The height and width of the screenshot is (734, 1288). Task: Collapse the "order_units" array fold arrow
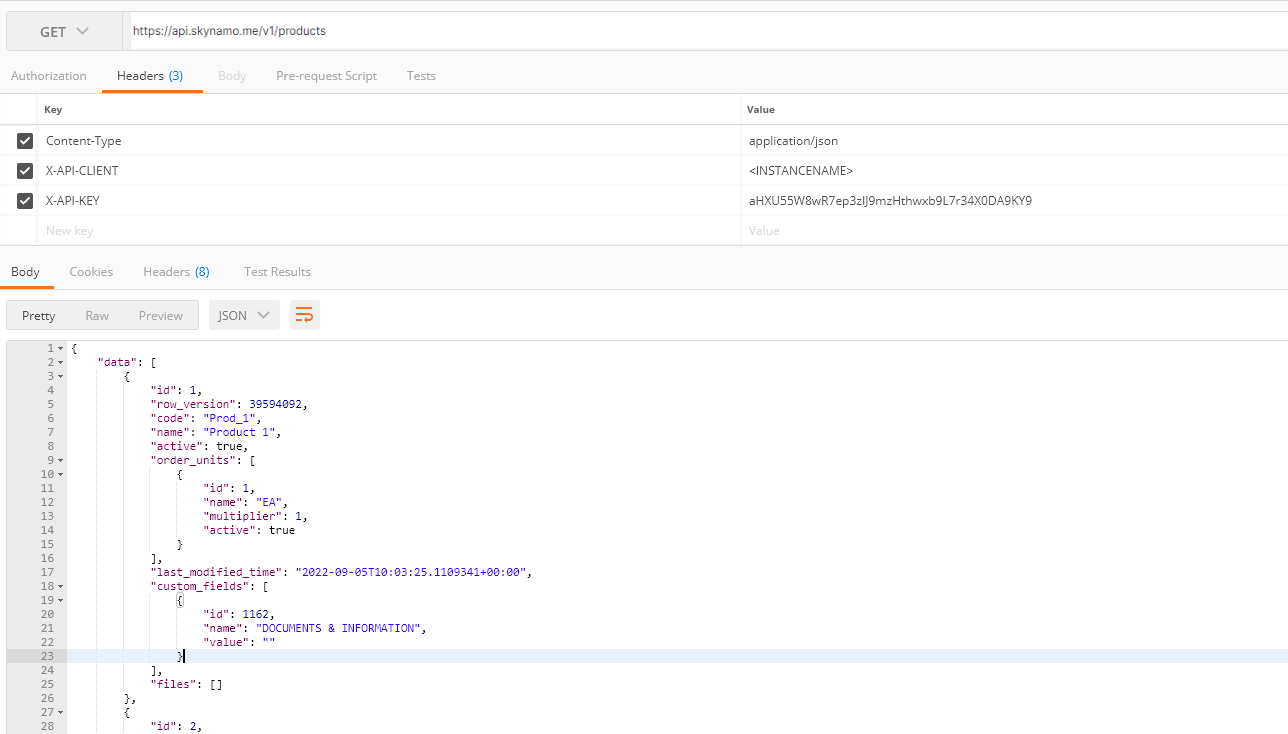coord(61,460)
